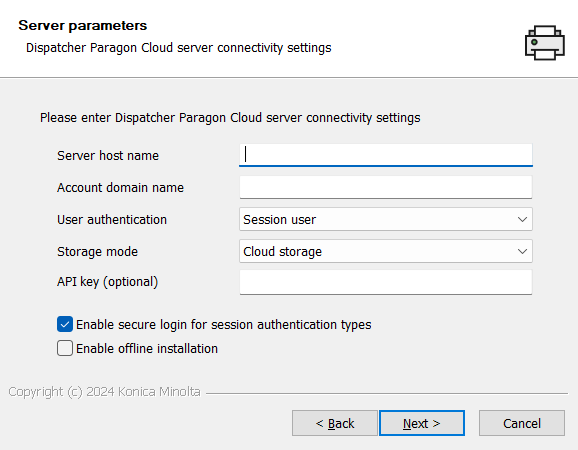
Task: Click the User authentication label
Action: coord(112,220)
